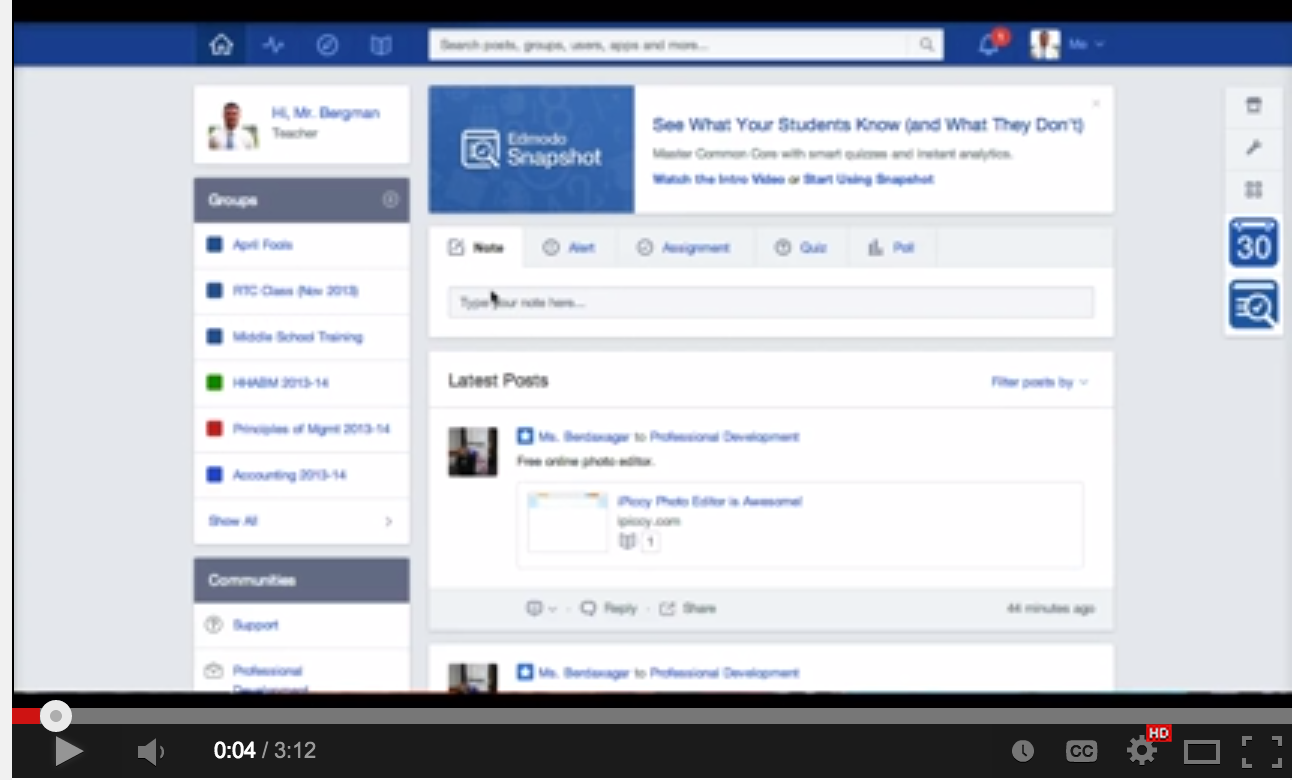The image size is (1292, 780).
Task: Click the HHABM green color square
Action: pyautogui.click(x=214, y=383)
